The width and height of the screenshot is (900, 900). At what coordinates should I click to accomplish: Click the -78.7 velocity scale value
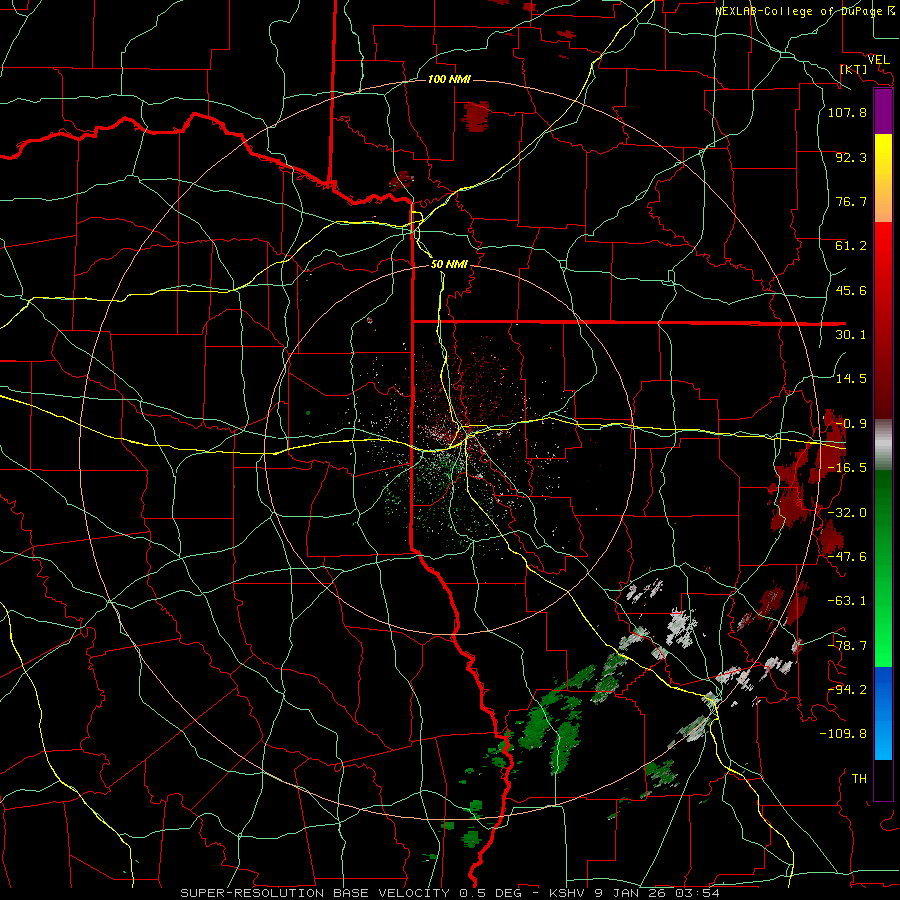pyautogui.click(x=847, y=646)
